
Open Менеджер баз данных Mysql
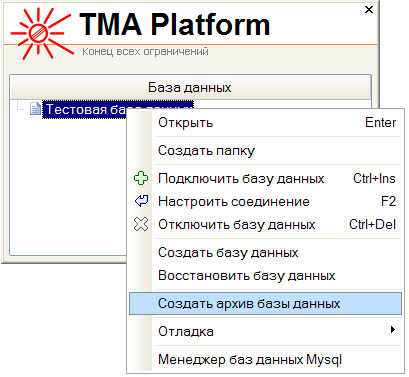click(x=265, y=359)
